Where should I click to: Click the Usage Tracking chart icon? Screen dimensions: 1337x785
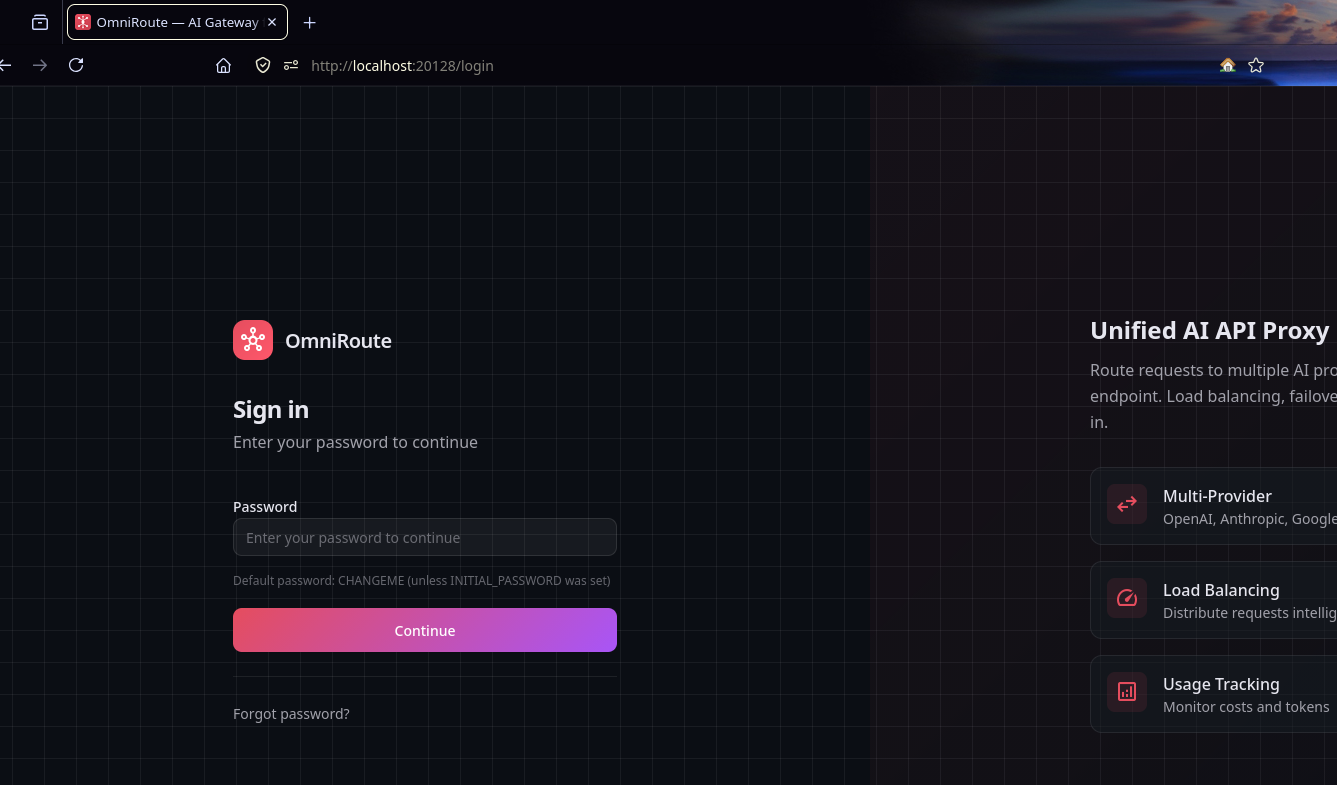[x=1127, y=692]
